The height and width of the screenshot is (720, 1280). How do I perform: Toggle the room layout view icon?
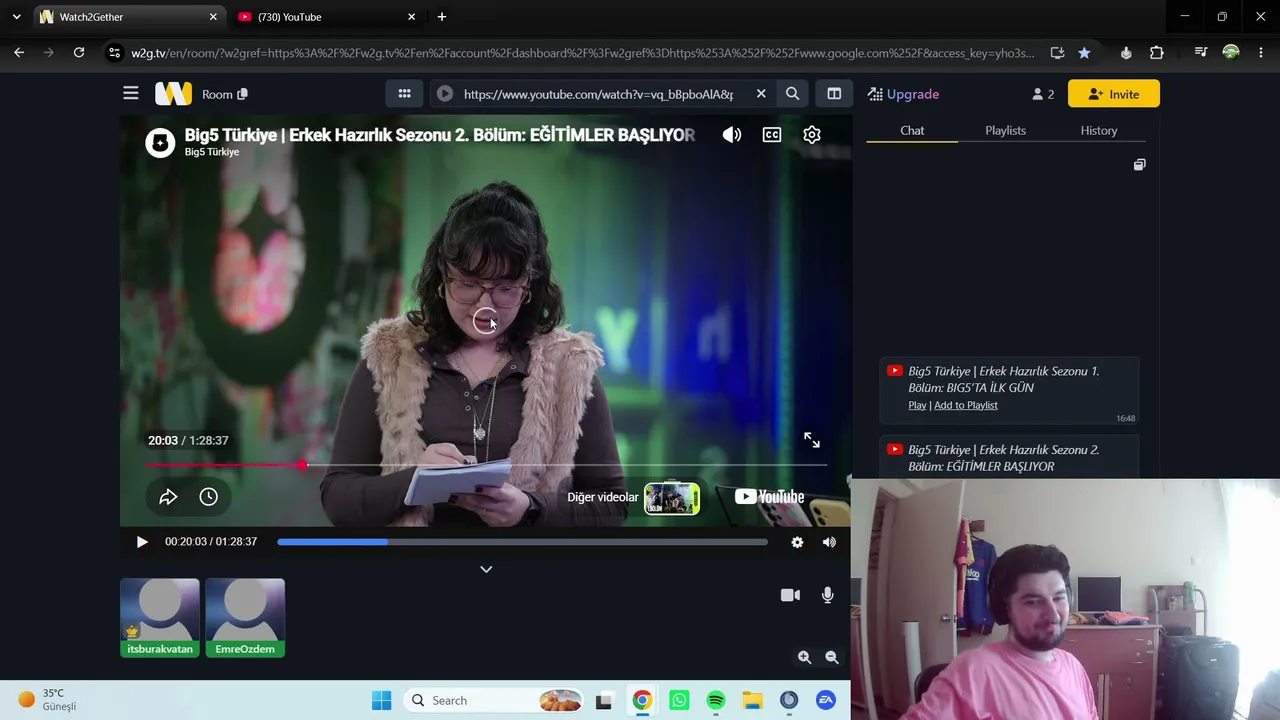[x=834, y=94]
